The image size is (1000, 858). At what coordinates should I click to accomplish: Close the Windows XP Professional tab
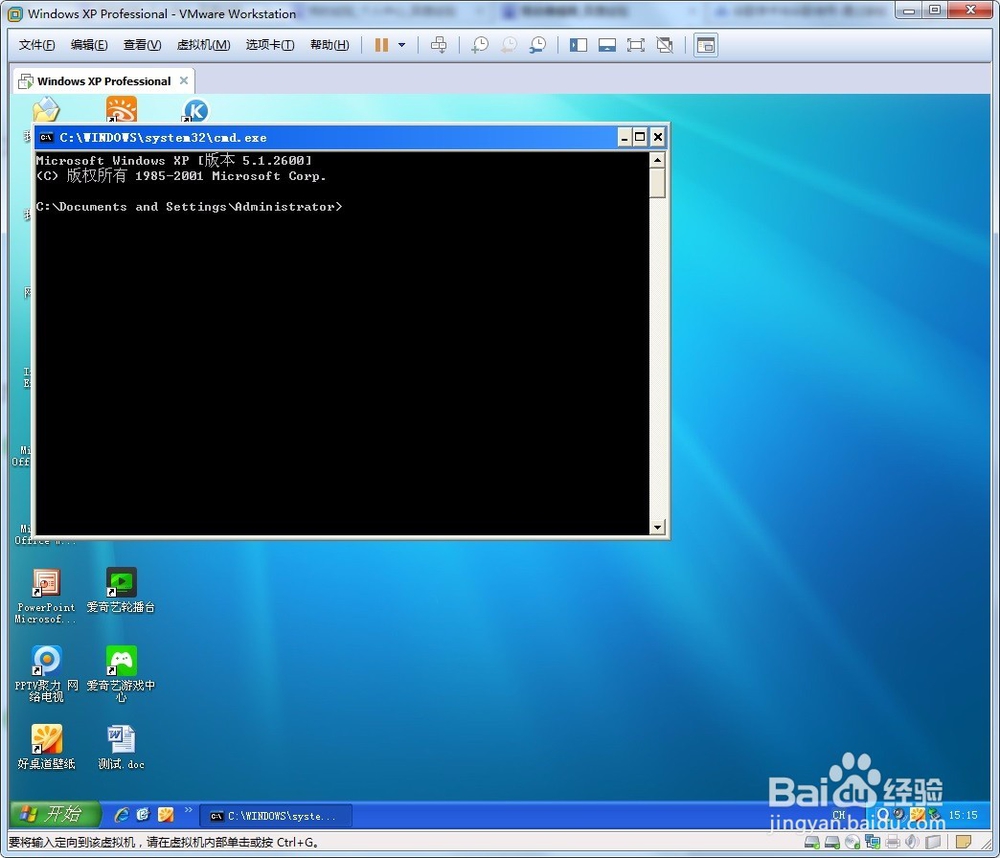coord(184,80)
